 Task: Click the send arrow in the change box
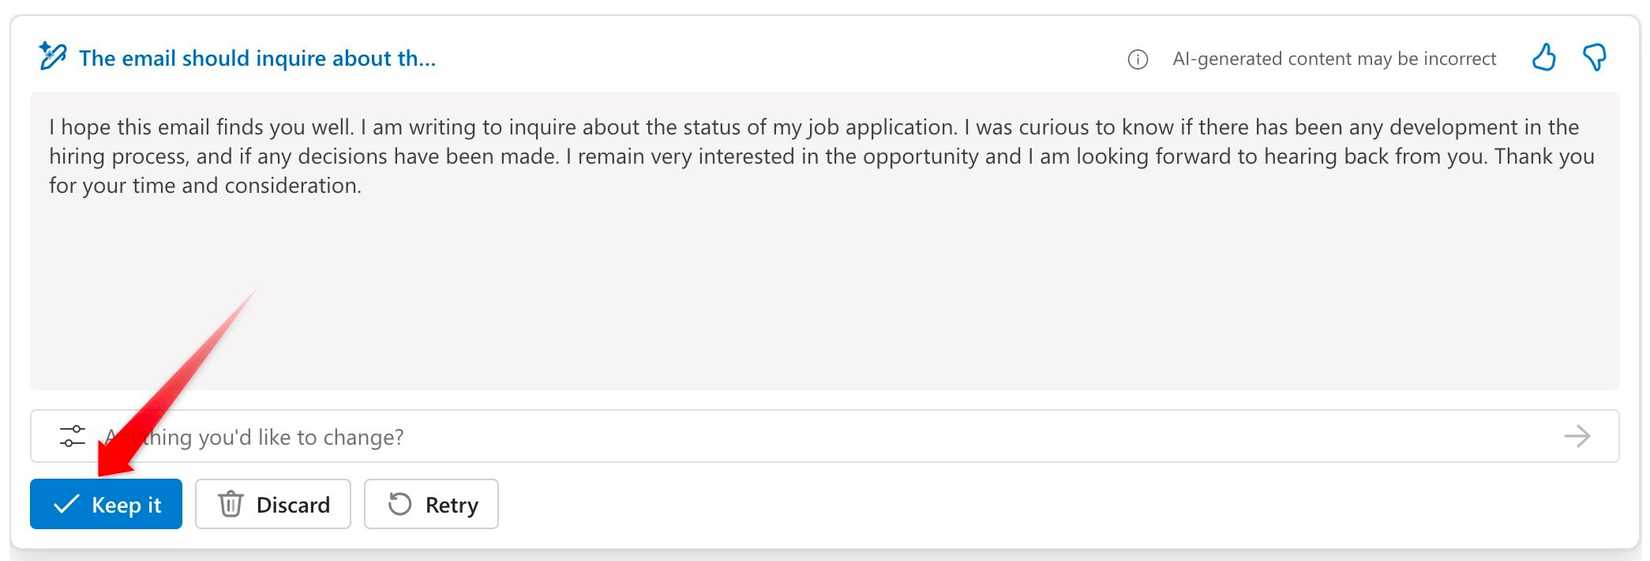pyautogui.click(x=1577, y=436)
